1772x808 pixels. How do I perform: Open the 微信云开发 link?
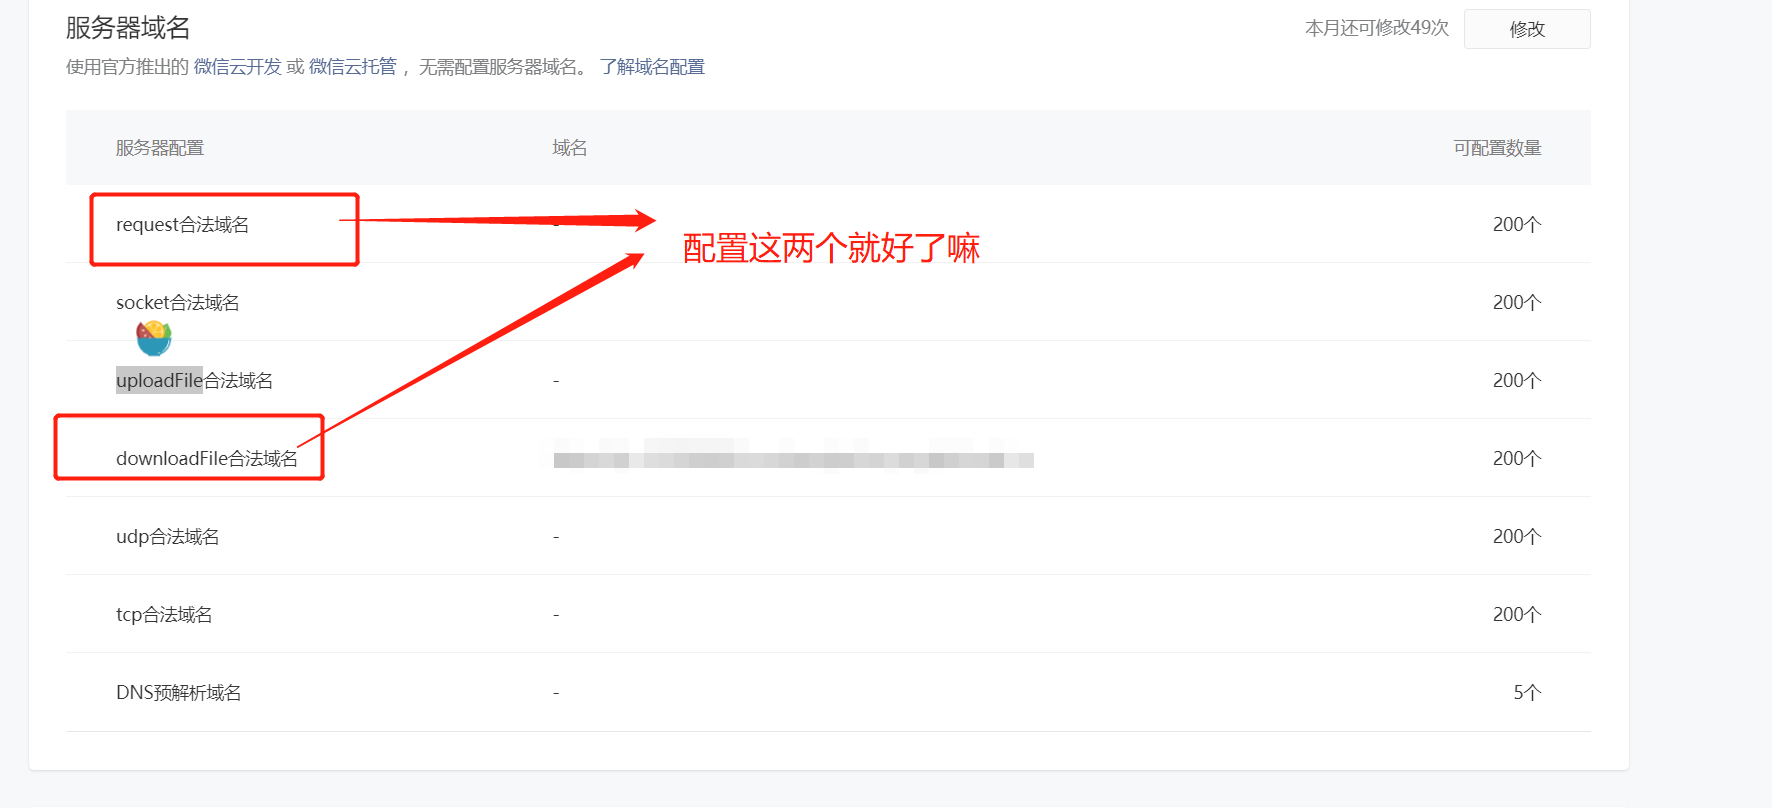point(238,67)
